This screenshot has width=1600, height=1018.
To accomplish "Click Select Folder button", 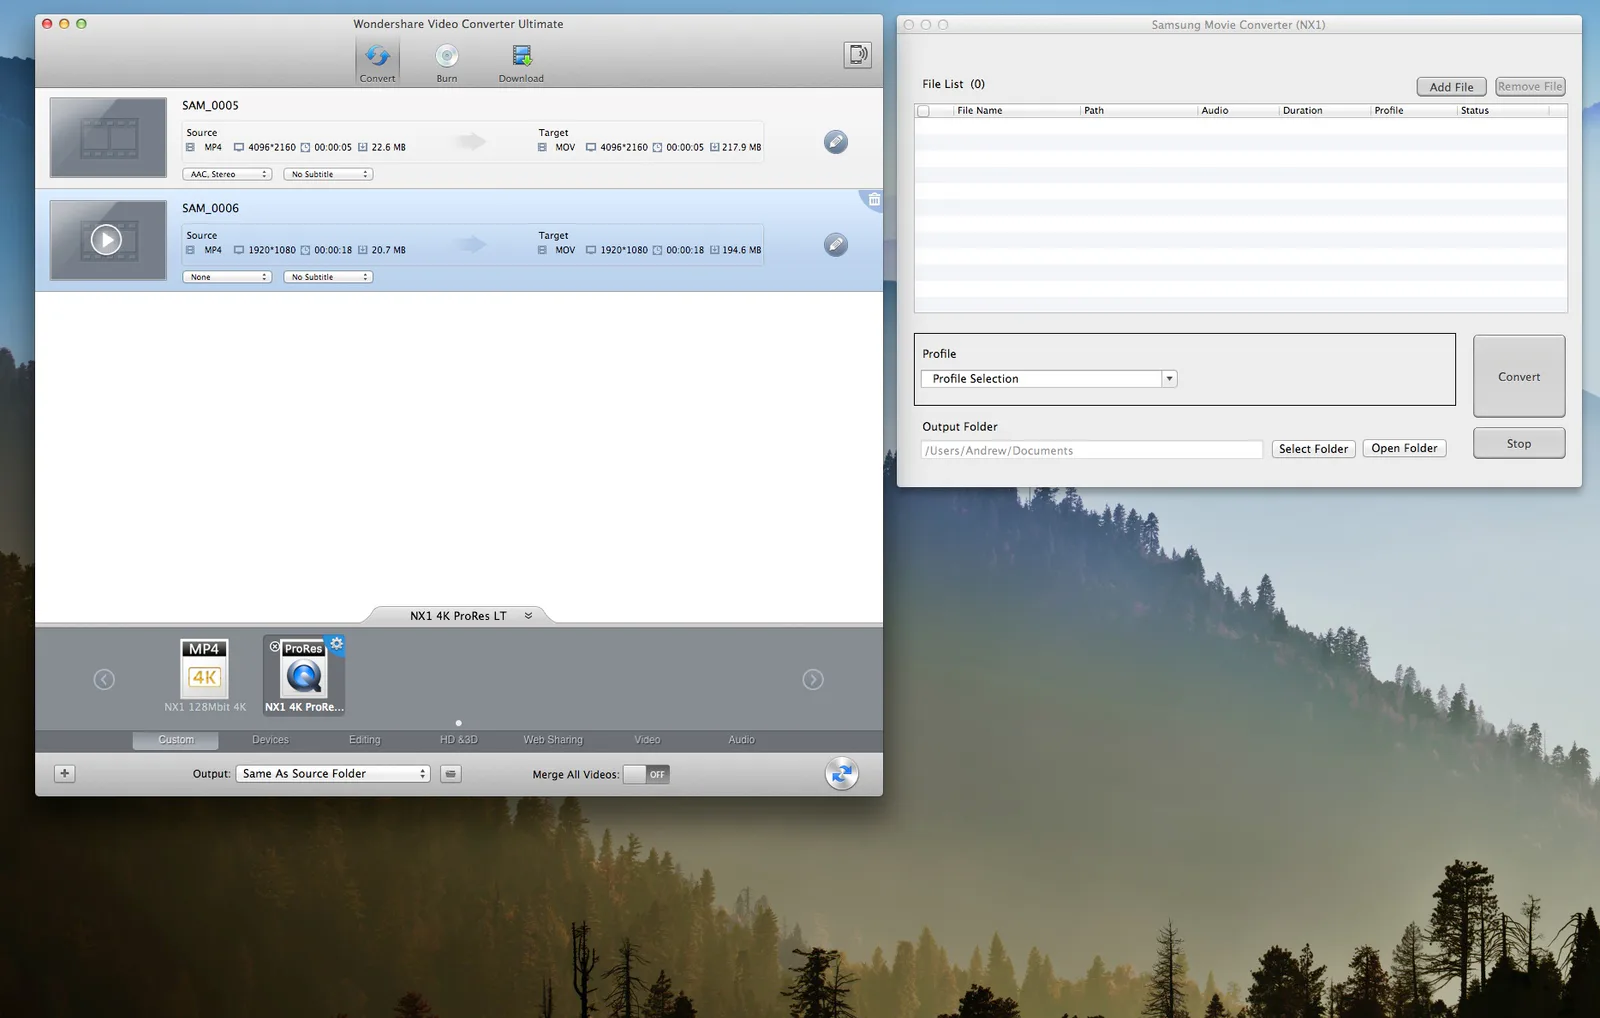I will pyautogui.click(x=1314, y=449).
